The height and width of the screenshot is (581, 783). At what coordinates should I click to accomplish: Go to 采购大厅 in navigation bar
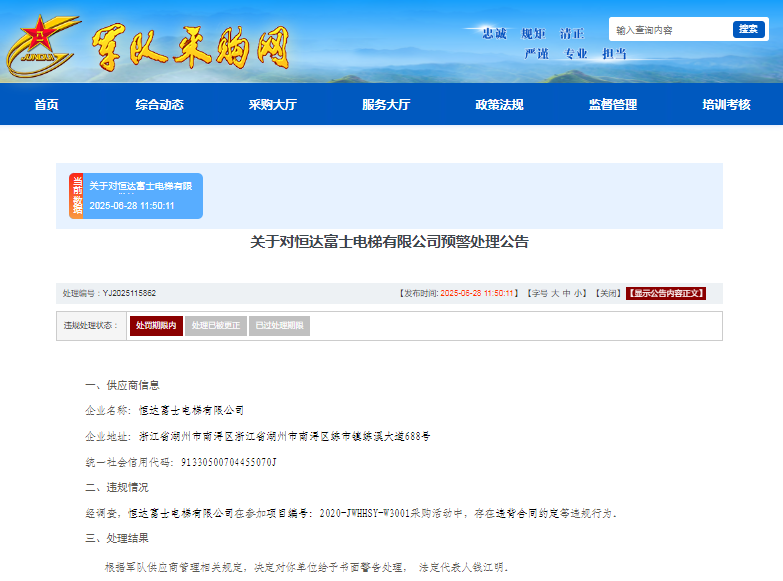point(273,104)
